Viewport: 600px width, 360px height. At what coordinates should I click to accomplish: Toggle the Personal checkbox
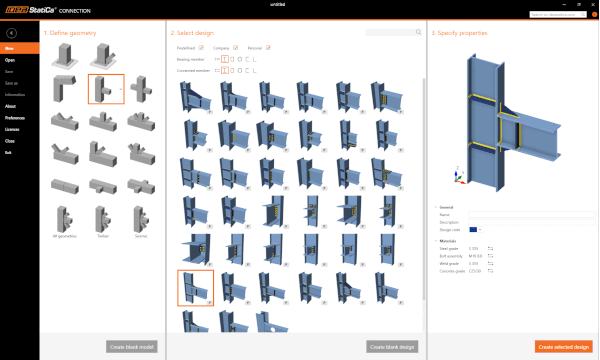point(268,48)
